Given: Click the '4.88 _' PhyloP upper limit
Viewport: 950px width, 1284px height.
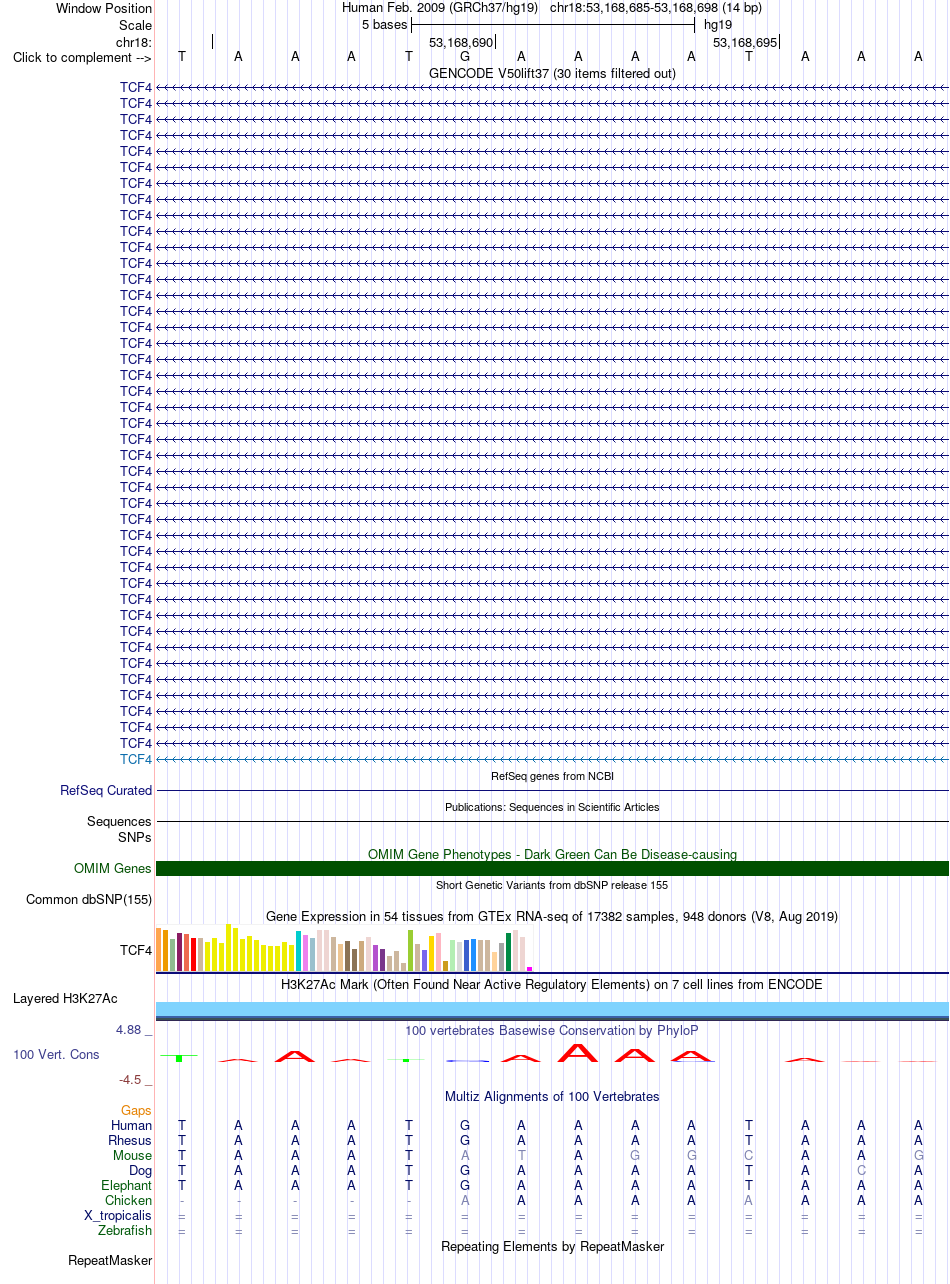Looking at the screenshot, I should tap(136, 1029).
